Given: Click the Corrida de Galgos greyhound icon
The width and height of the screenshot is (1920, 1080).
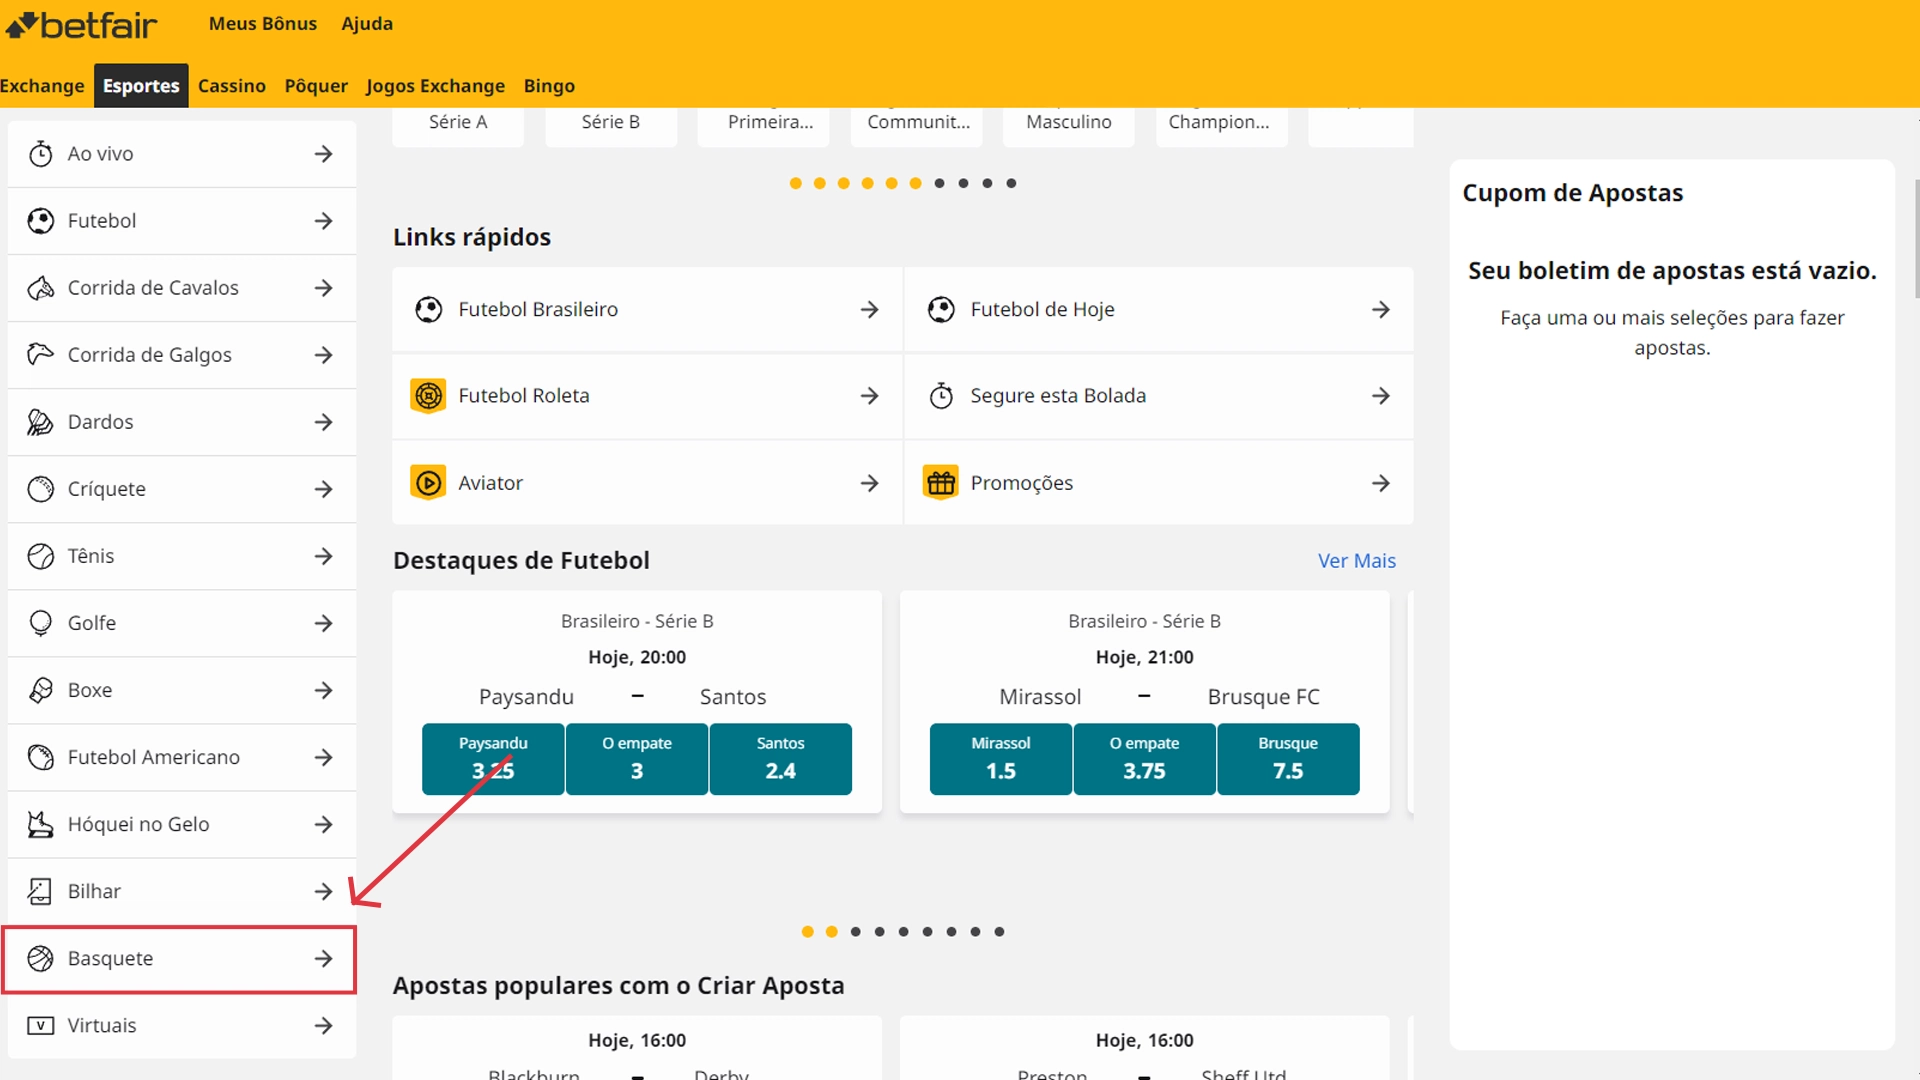Looking at the screenshot, I should click(40, 355).
